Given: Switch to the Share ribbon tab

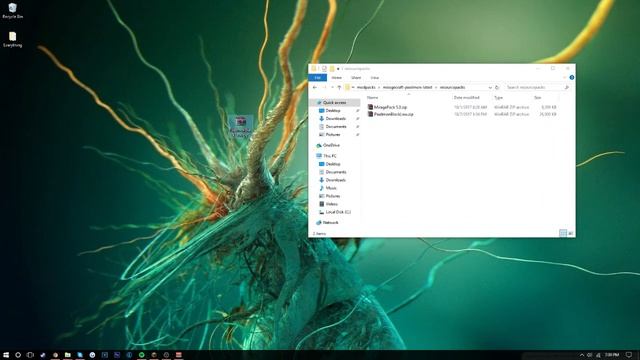Looking at the screenshot, I should click(x=356, y=78).
